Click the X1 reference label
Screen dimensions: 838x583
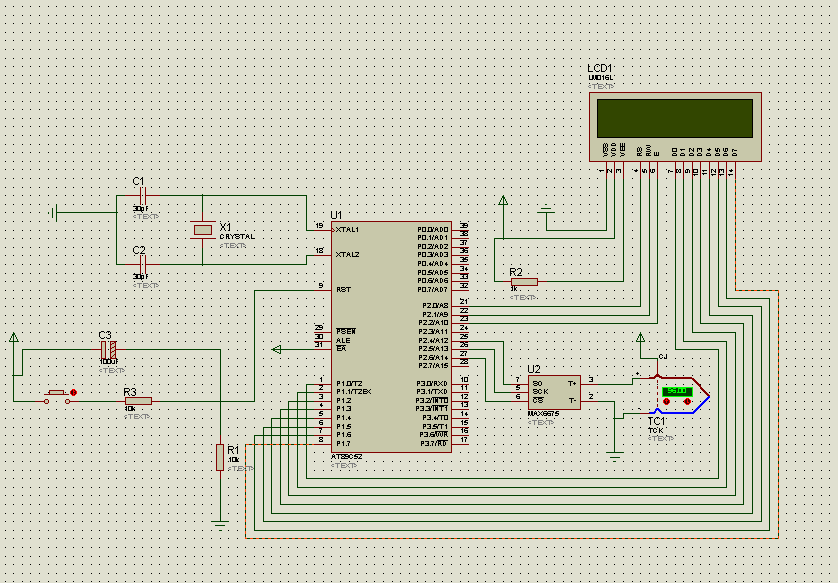click(225, 227)
